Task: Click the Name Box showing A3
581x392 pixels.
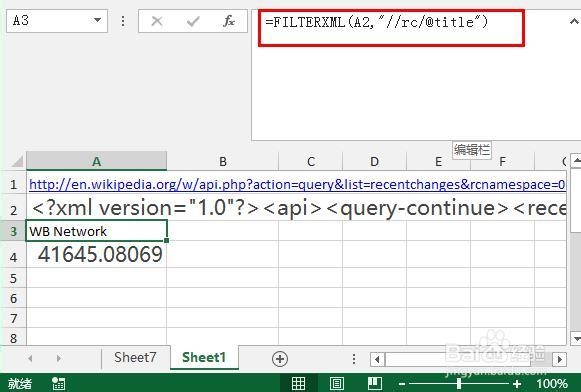Action: 57,21
